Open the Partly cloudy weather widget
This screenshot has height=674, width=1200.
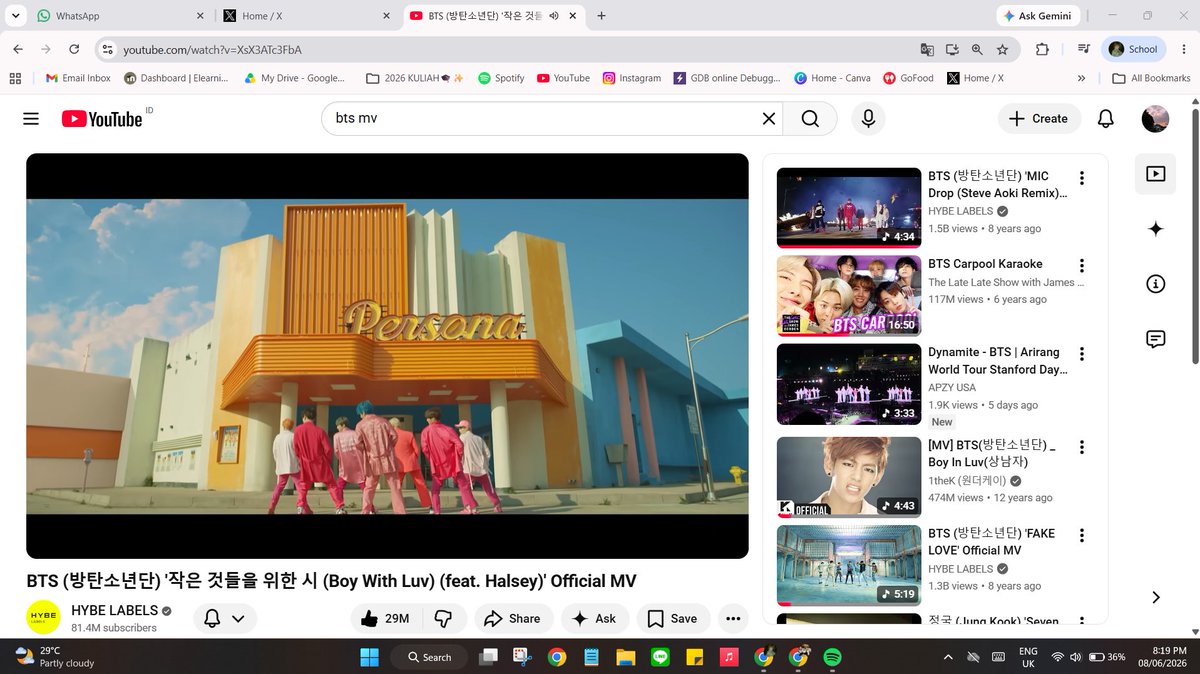tap(55, 657)
